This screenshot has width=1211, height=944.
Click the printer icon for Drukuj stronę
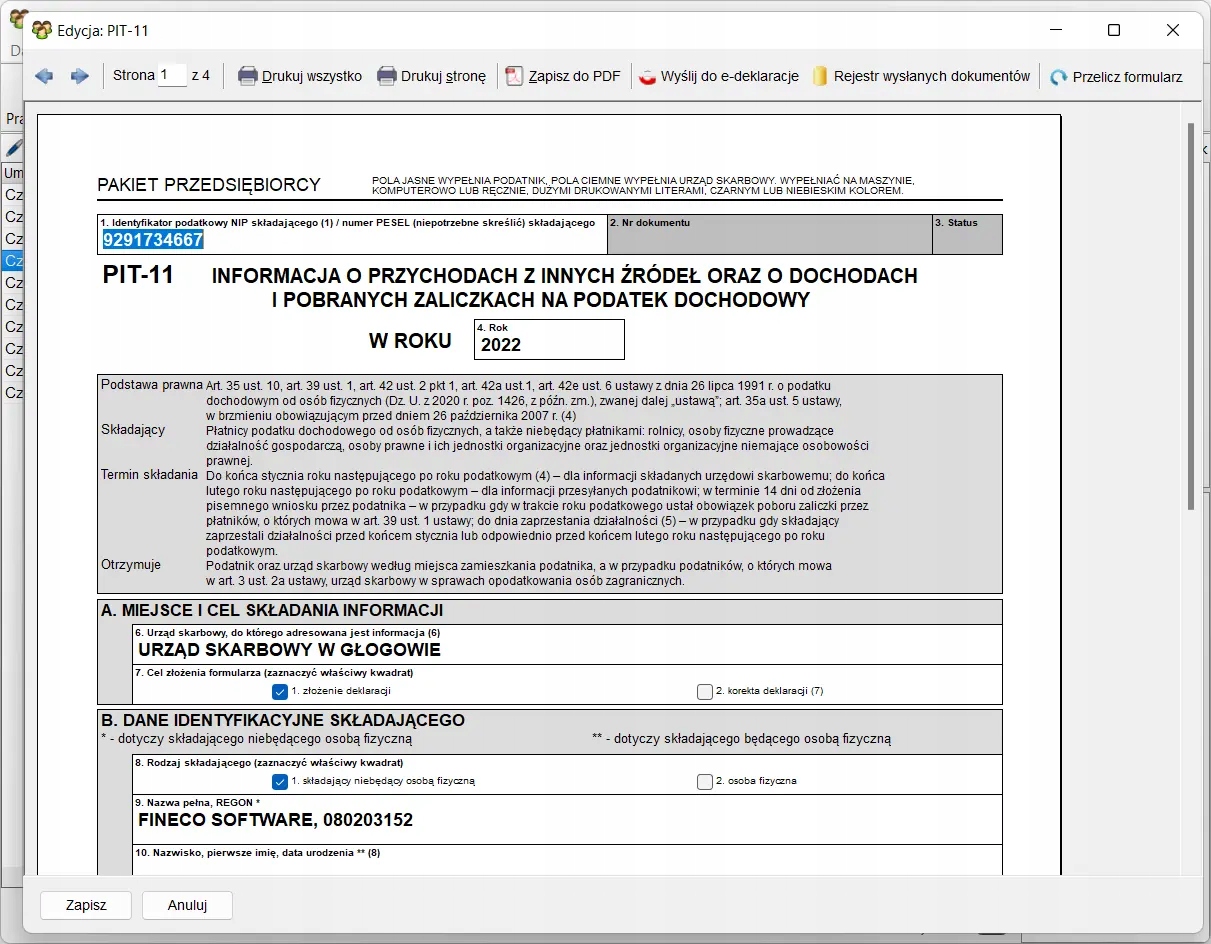point(387,76)
